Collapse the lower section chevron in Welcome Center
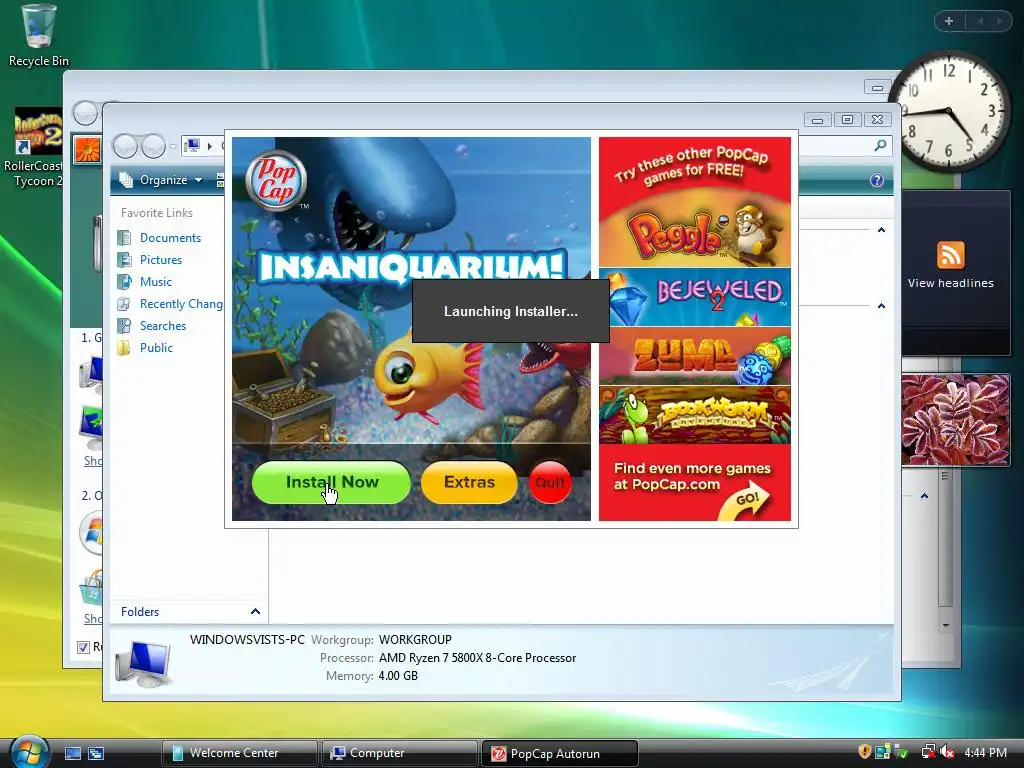 click(924, 496)
